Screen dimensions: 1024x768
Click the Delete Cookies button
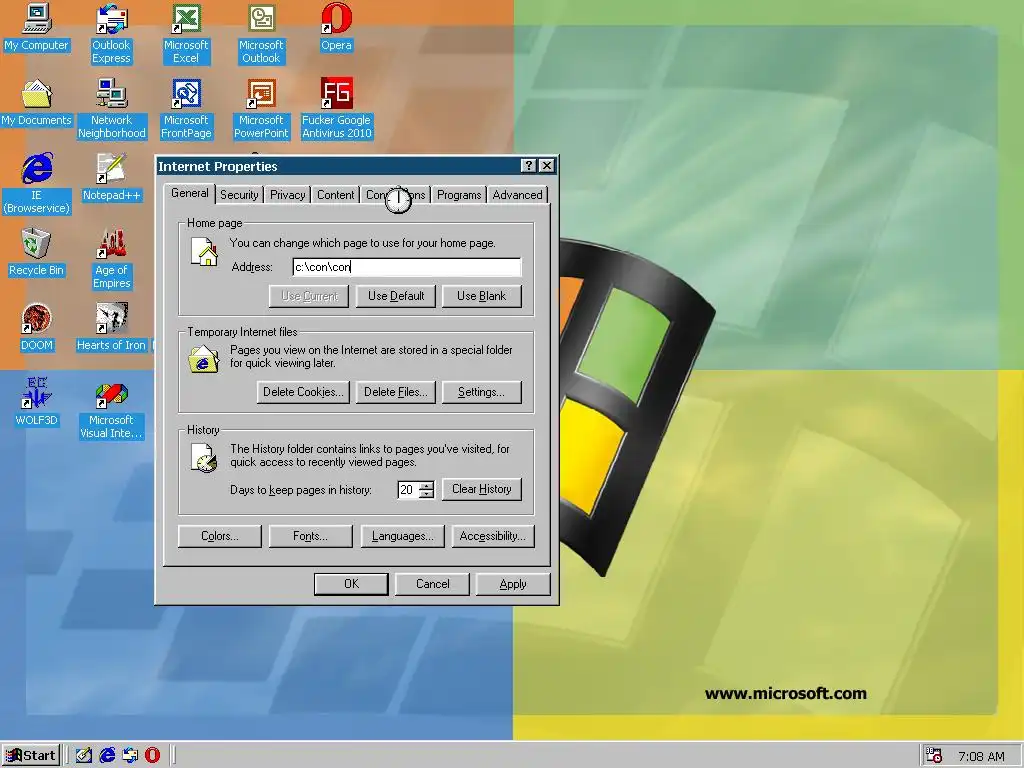pos(303,392)
